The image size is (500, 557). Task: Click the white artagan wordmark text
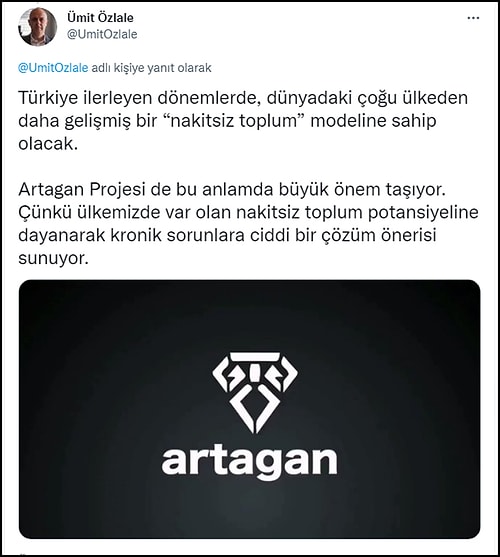tap(250, 461)
